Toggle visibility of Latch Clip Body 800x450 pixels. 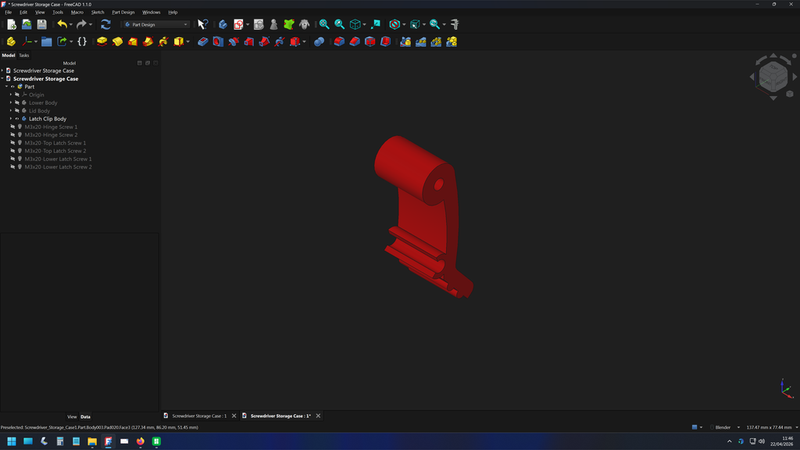click(17, 119)
